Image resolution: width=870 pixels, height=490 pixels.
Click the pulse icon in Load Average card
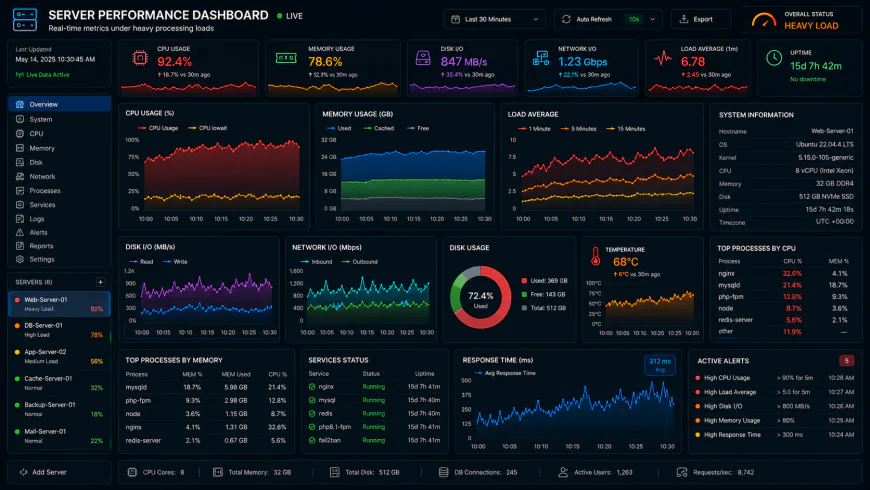[x=662, y=58]
